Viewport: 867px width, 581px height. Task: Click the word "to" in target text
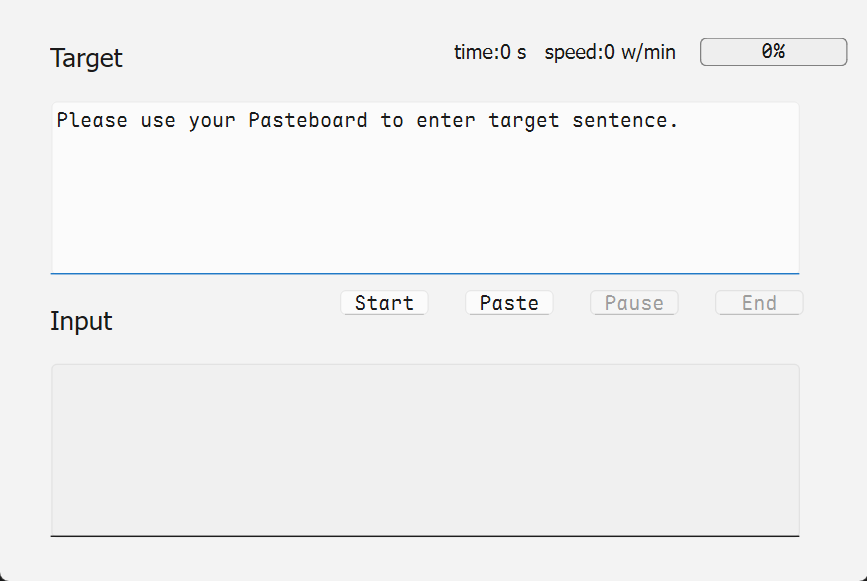pyautogui.click(x=392, y=121)
